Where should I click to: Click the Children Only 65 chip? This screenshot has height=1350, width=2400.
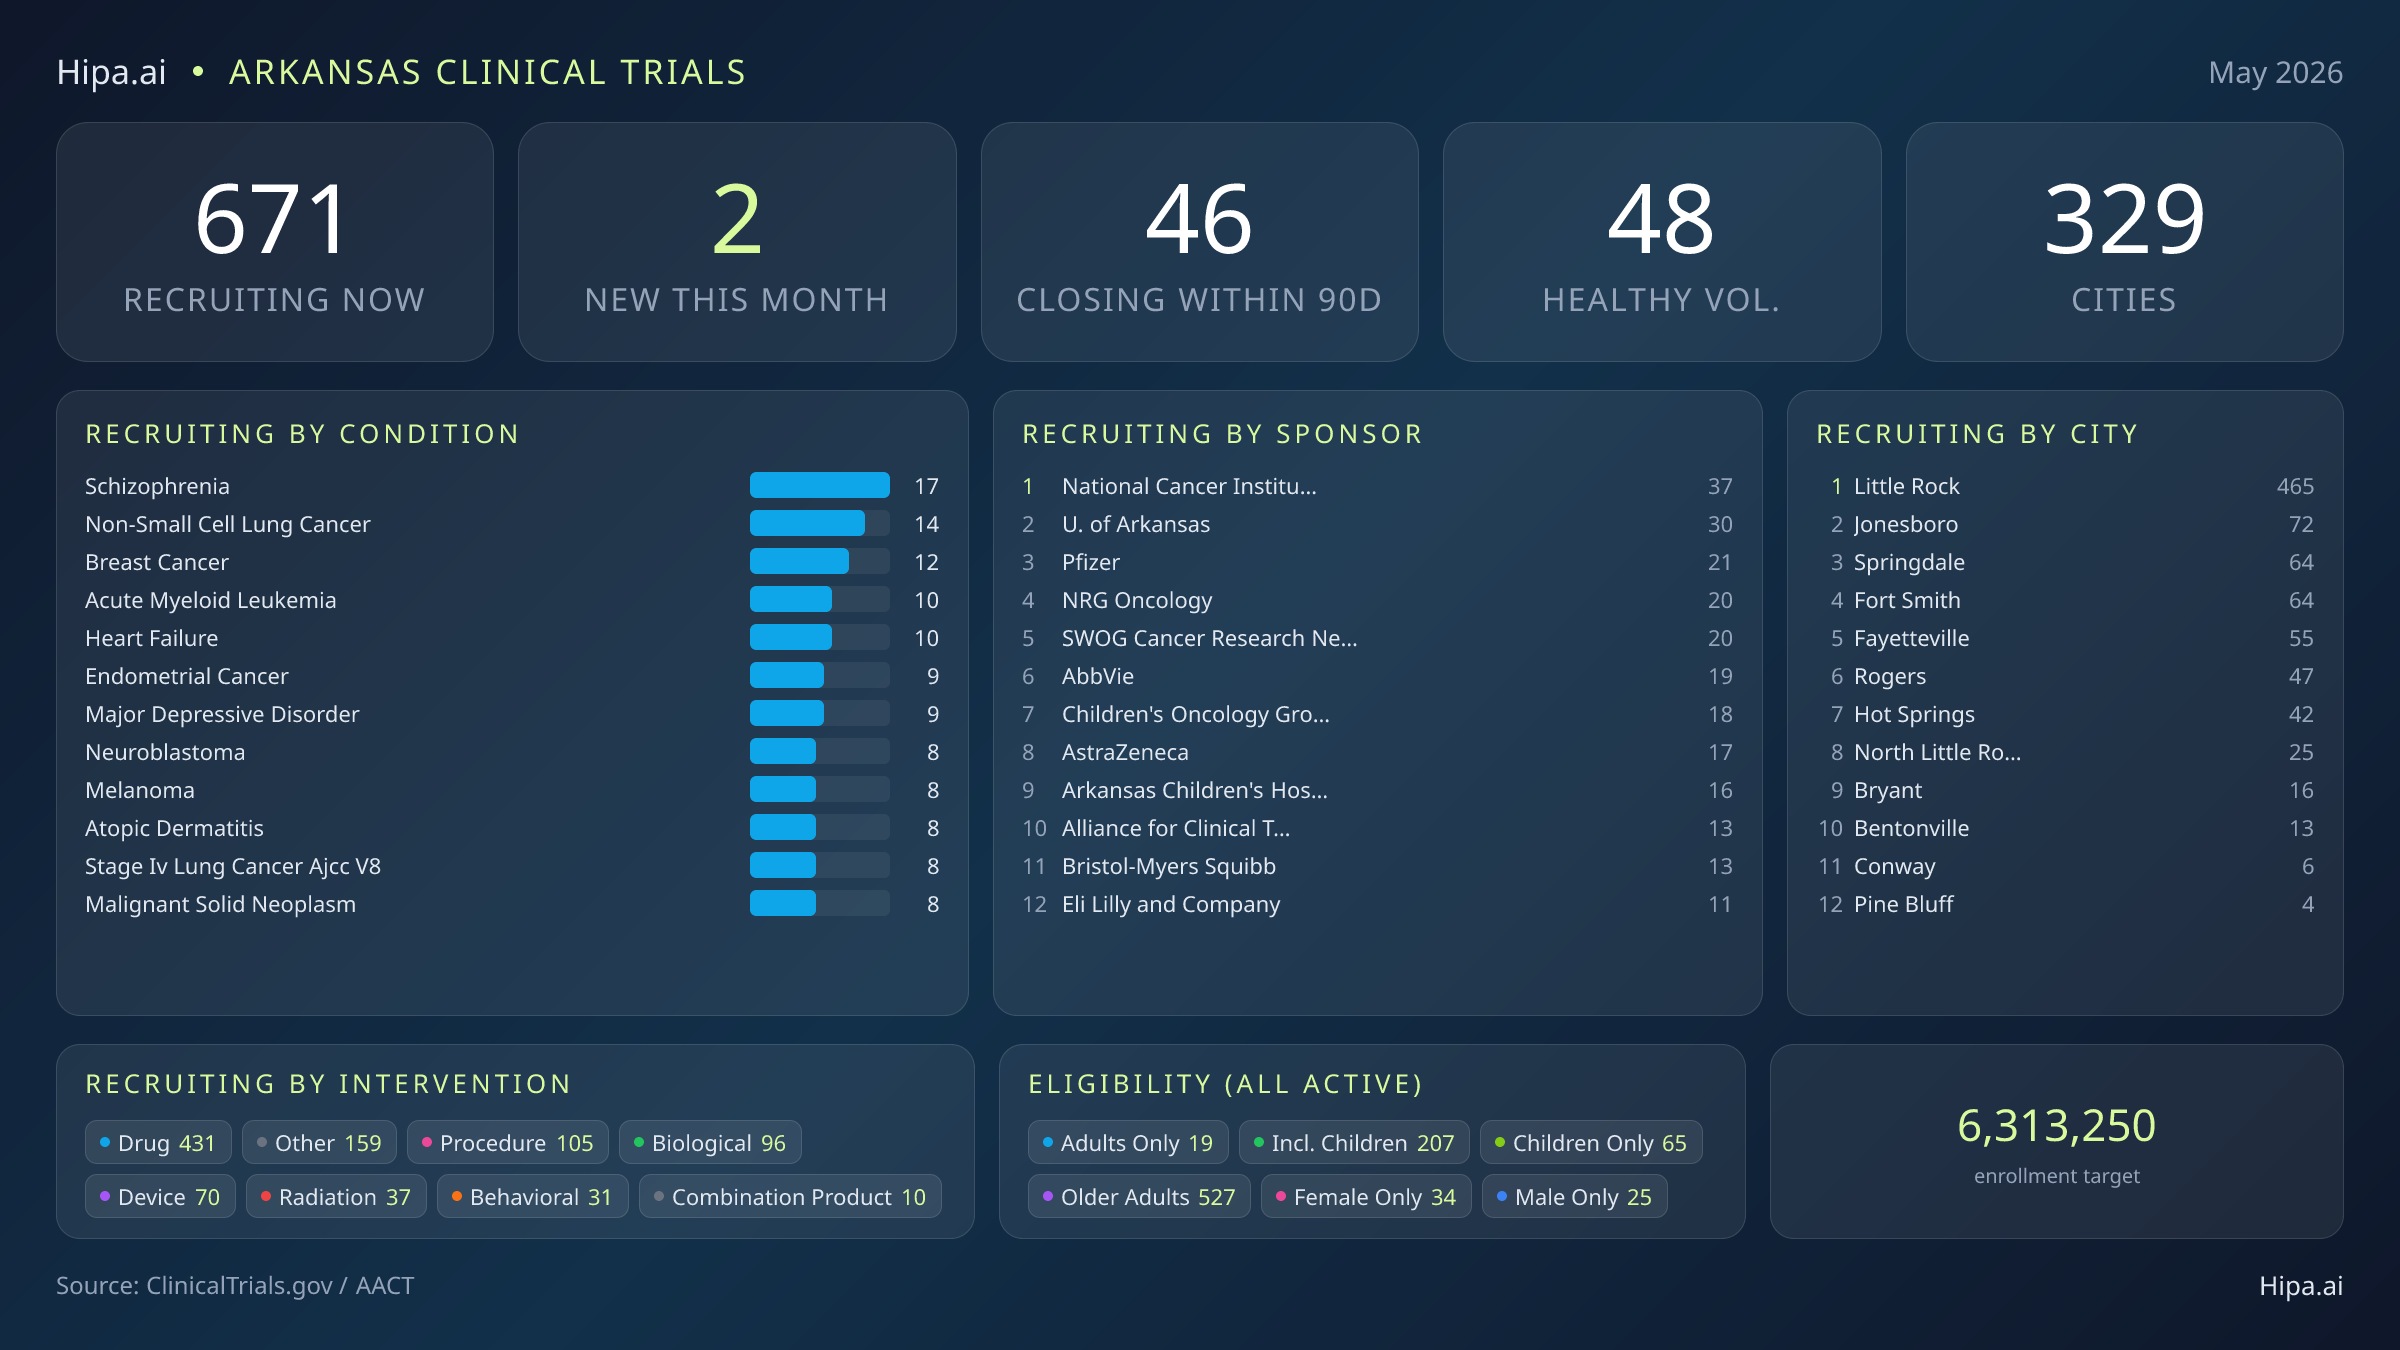[1591, 1142]
